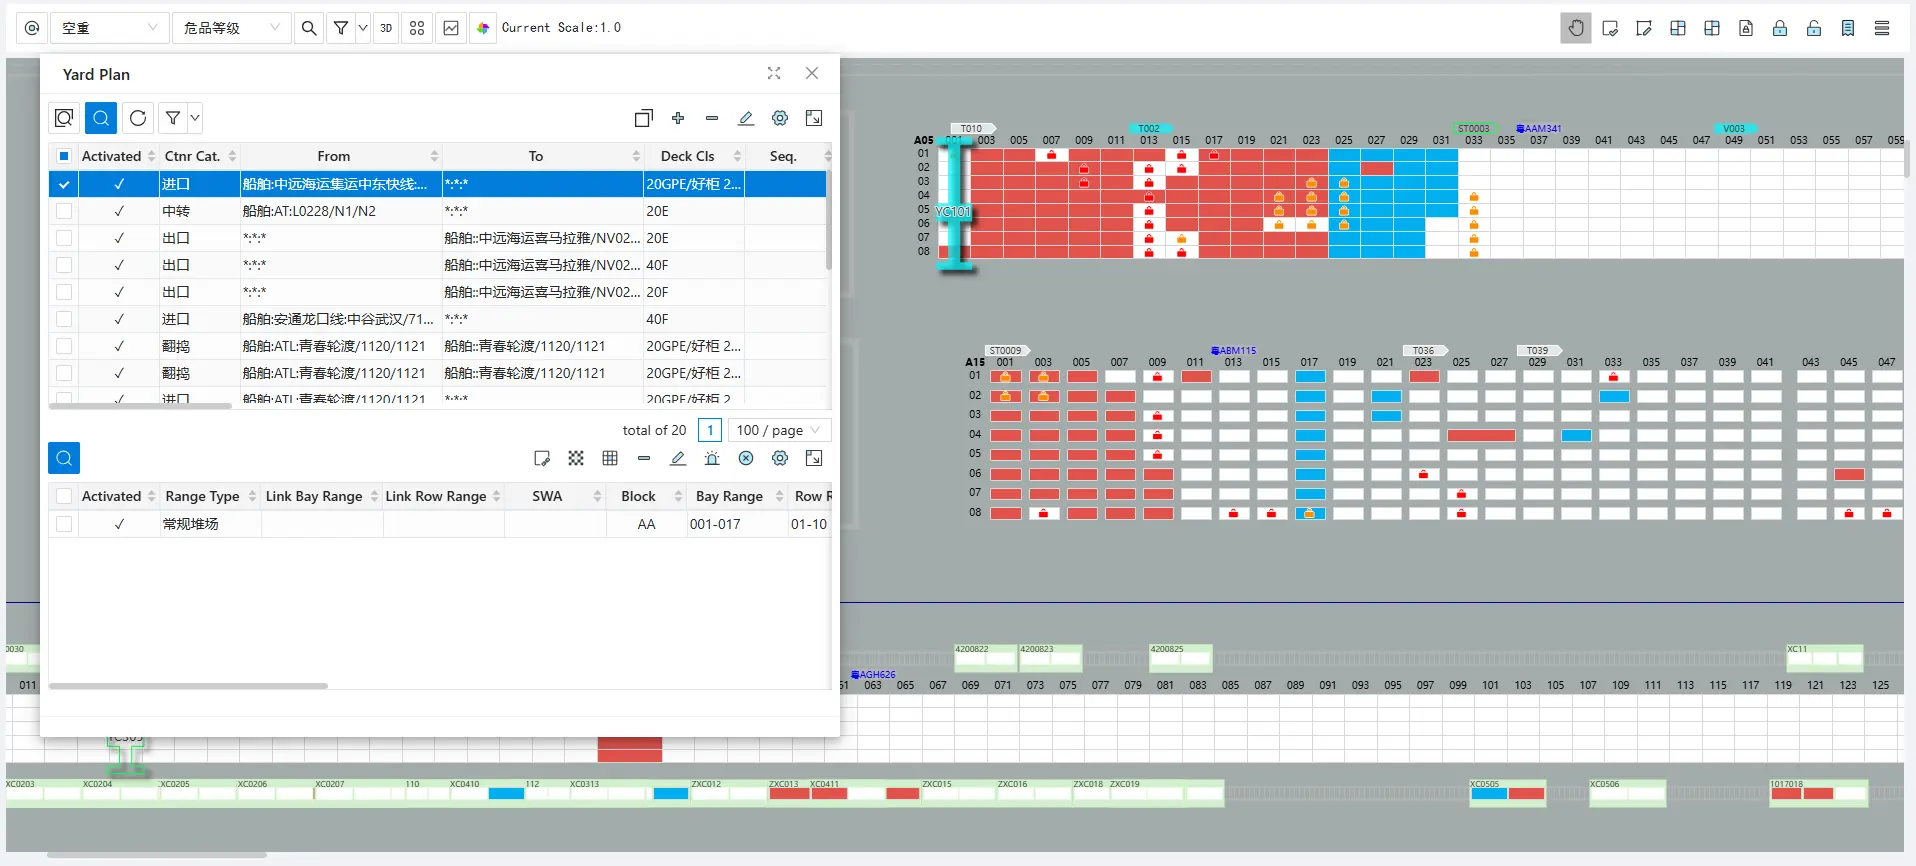Screen dimensions: 1916x866
Task: Click the plus add icon in Yard Plan toolbar
Action: coord(678,118)
